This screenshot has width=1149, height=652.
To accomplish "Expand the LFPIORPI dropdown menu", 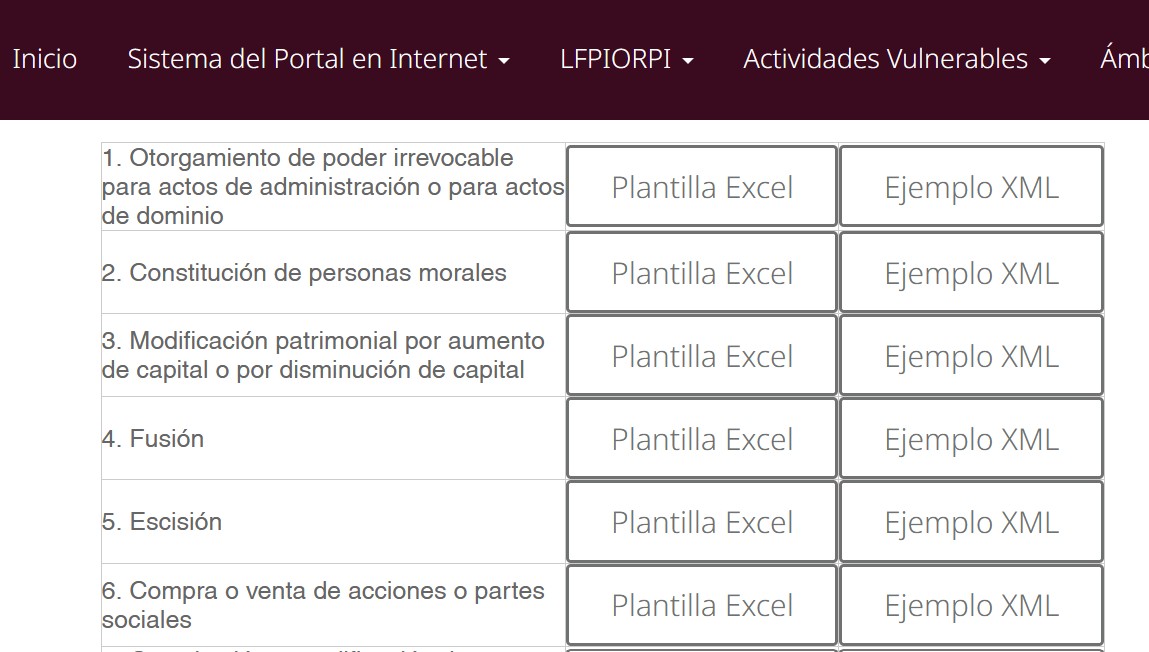I will [x=626, y=59].
